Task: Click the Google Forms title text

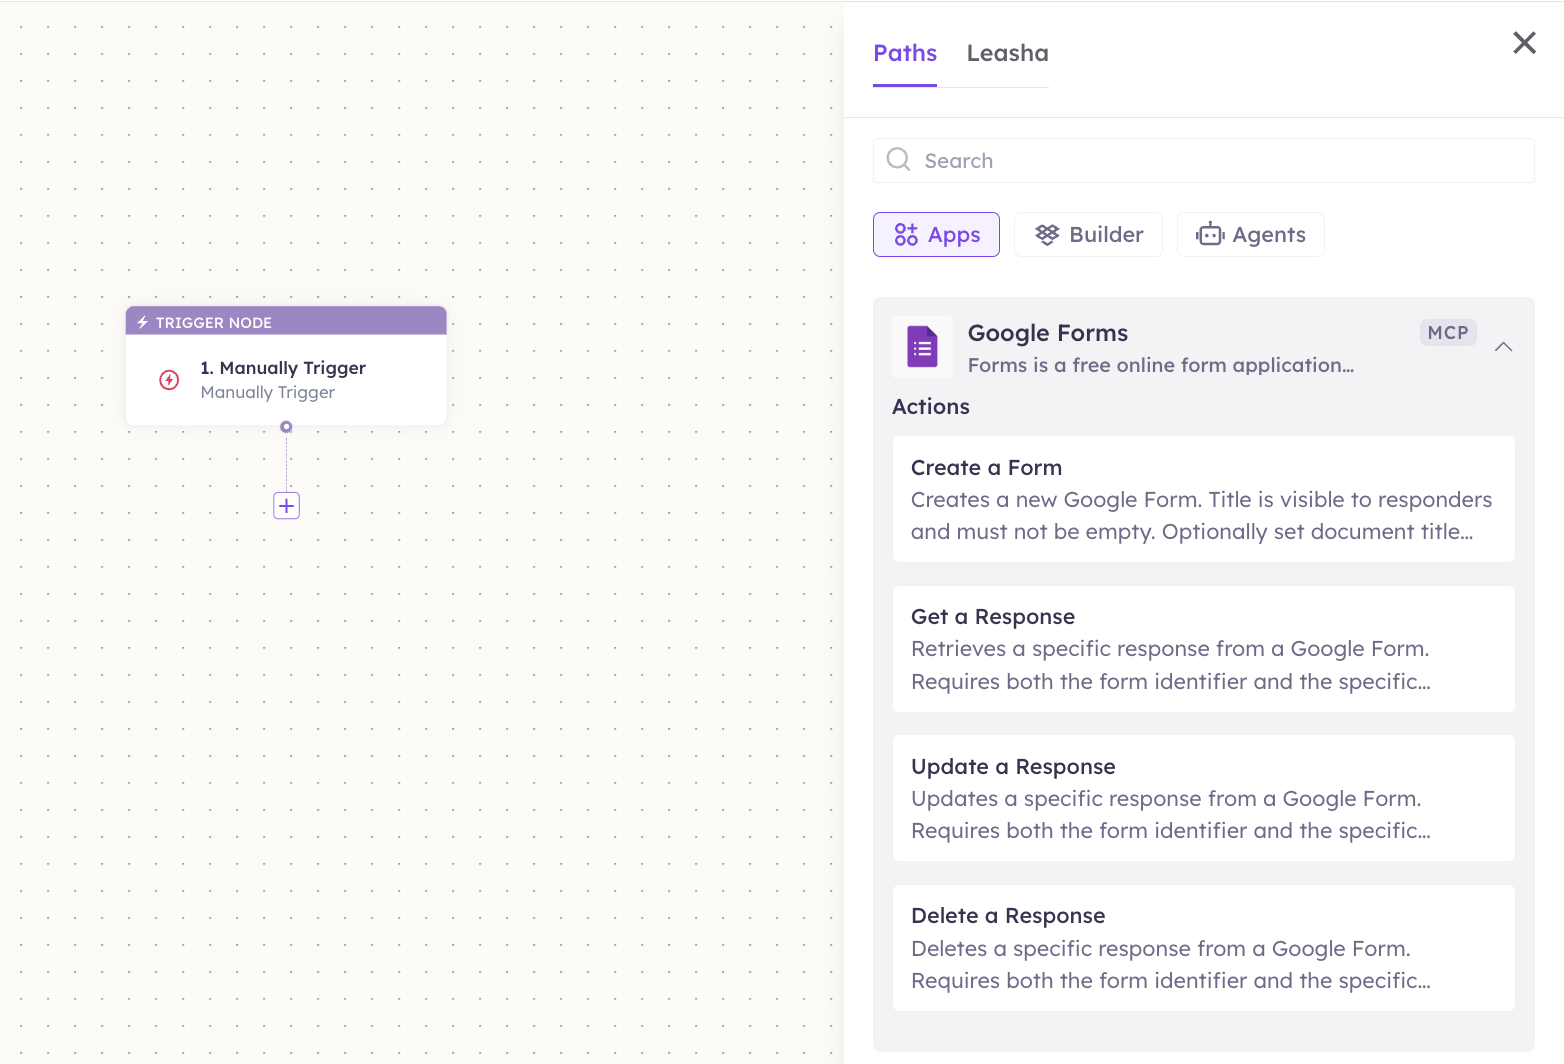Action: point(1047,333)
